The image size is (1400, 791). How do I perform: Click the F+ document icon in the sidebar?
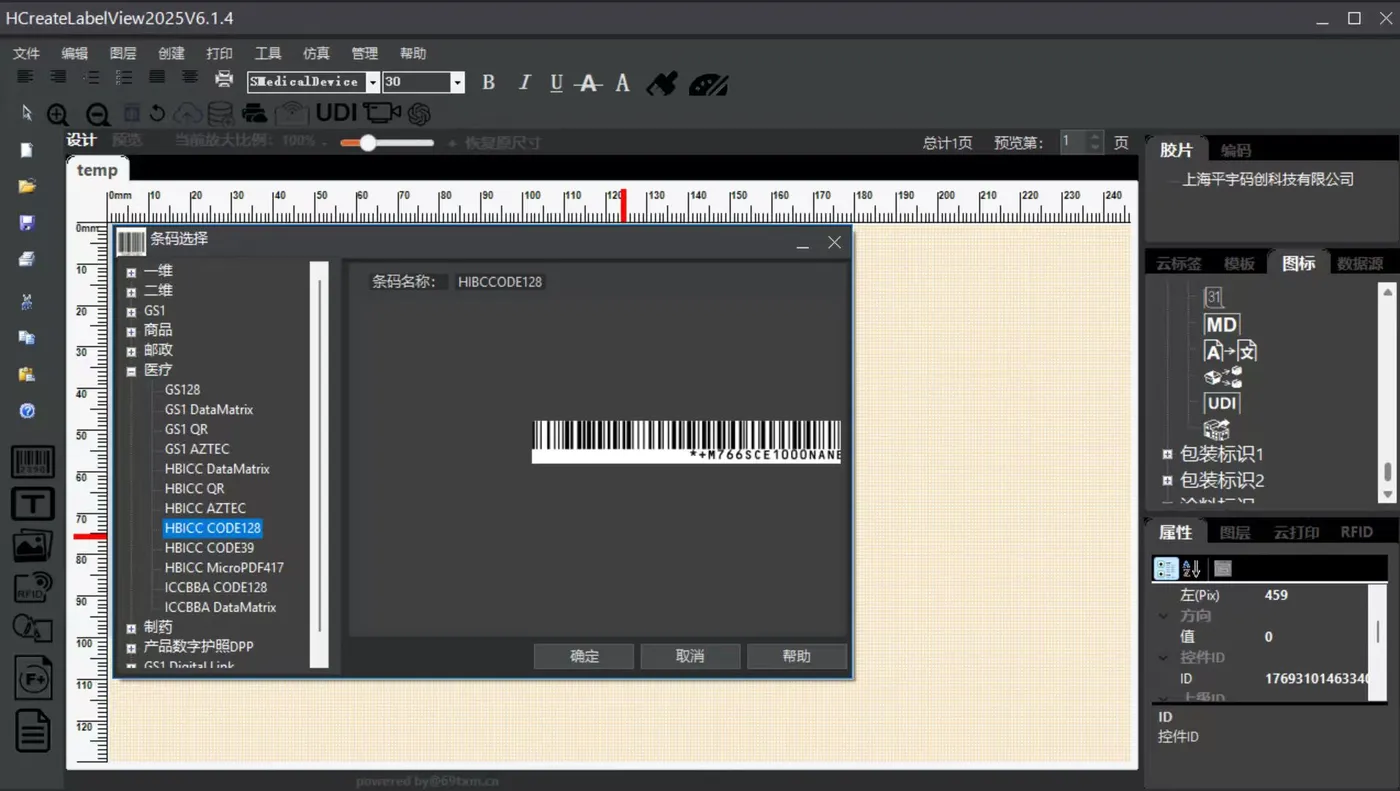(x=33, y=679)
